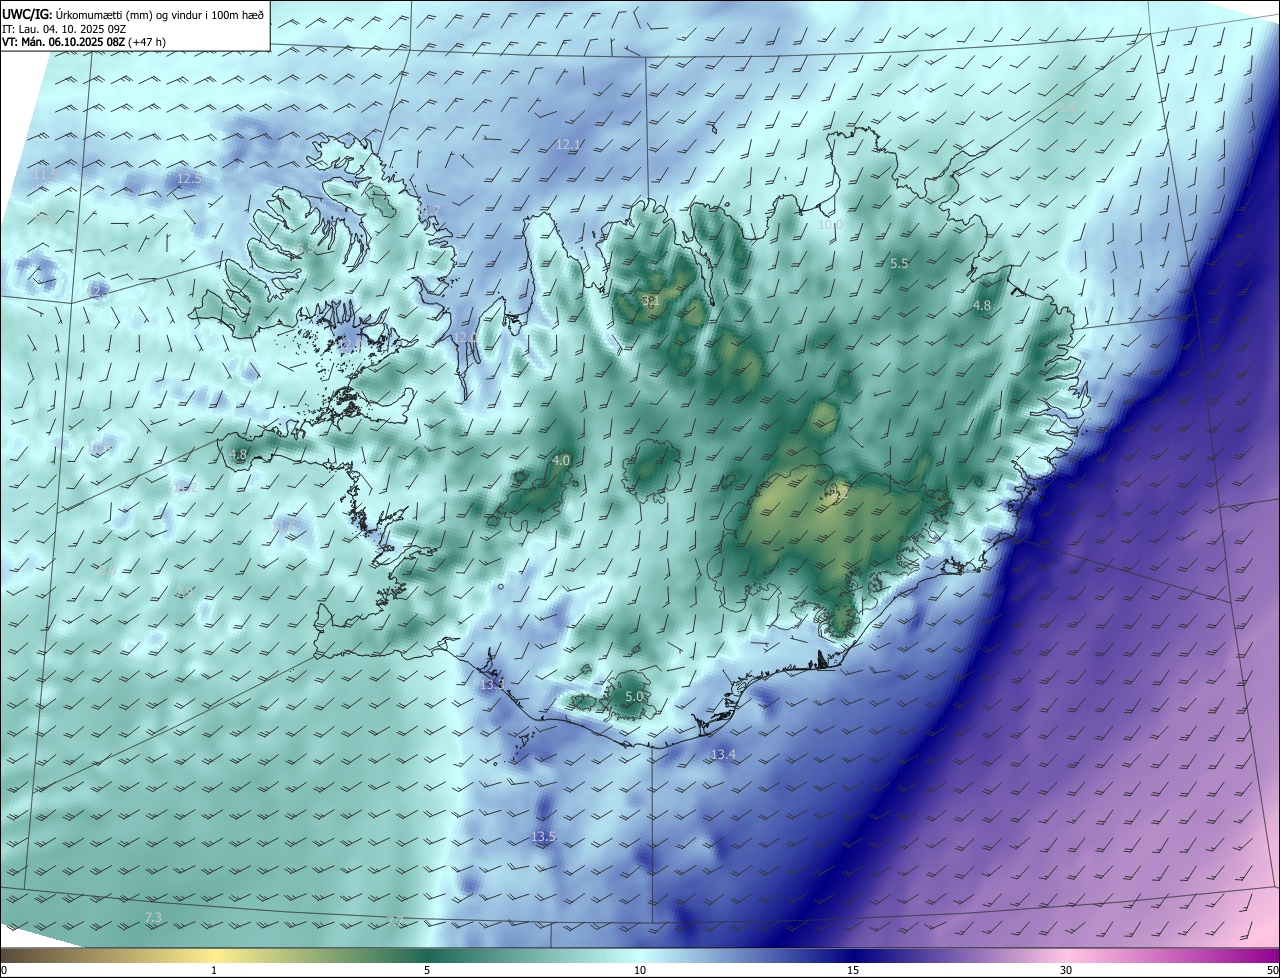The height and width of the screenshot is (978, 1280).
Task: Click the '30' tick on the color scale
Action: tap(1066, 971)
